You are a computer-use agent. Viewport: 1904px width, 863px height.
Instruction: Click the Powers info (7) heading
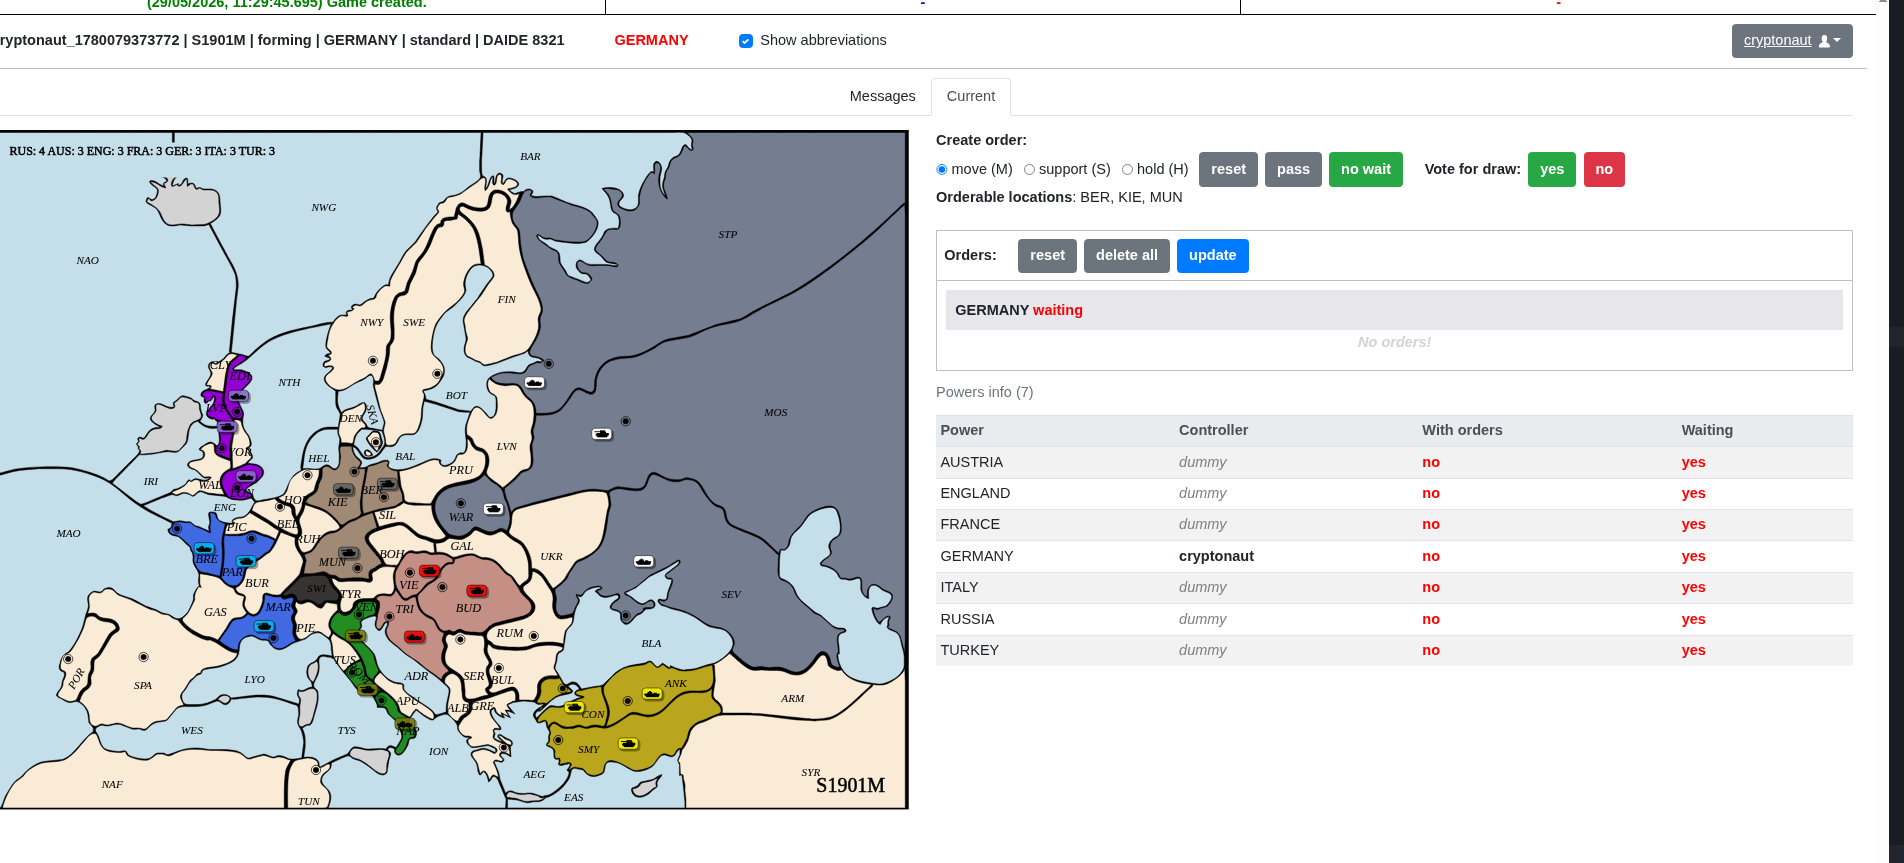(x=985, y=392)
